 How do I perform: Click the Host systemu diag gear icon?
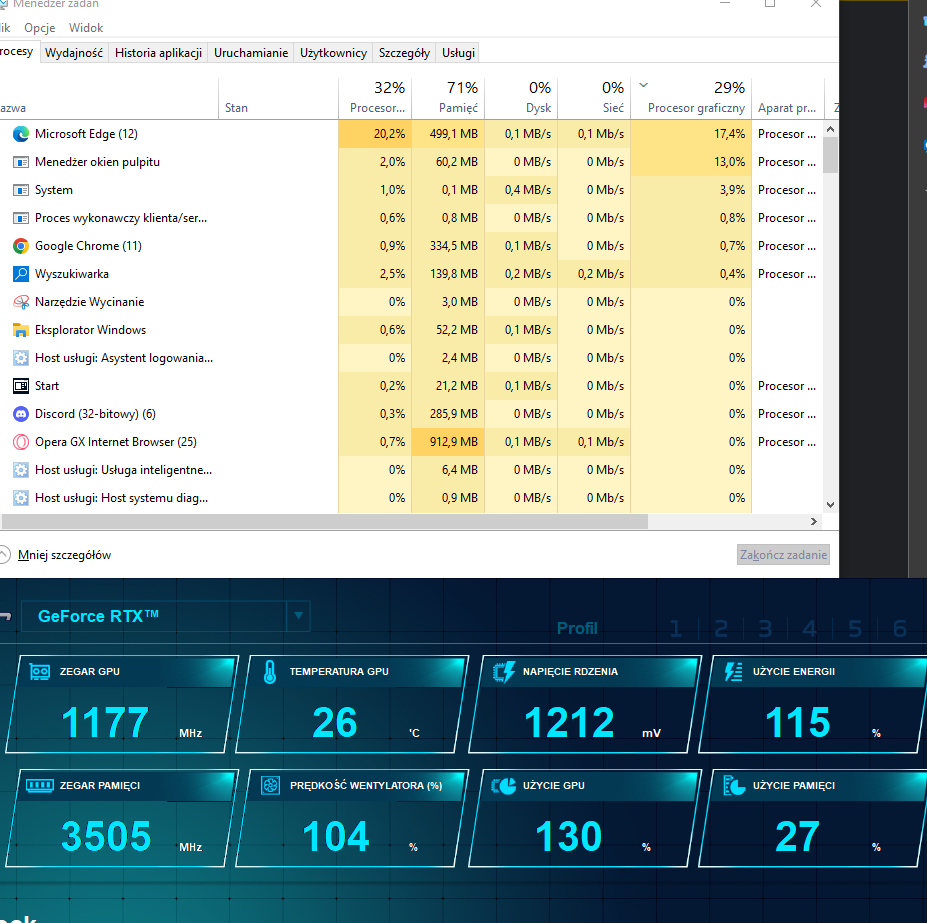[x=21, y=498]
